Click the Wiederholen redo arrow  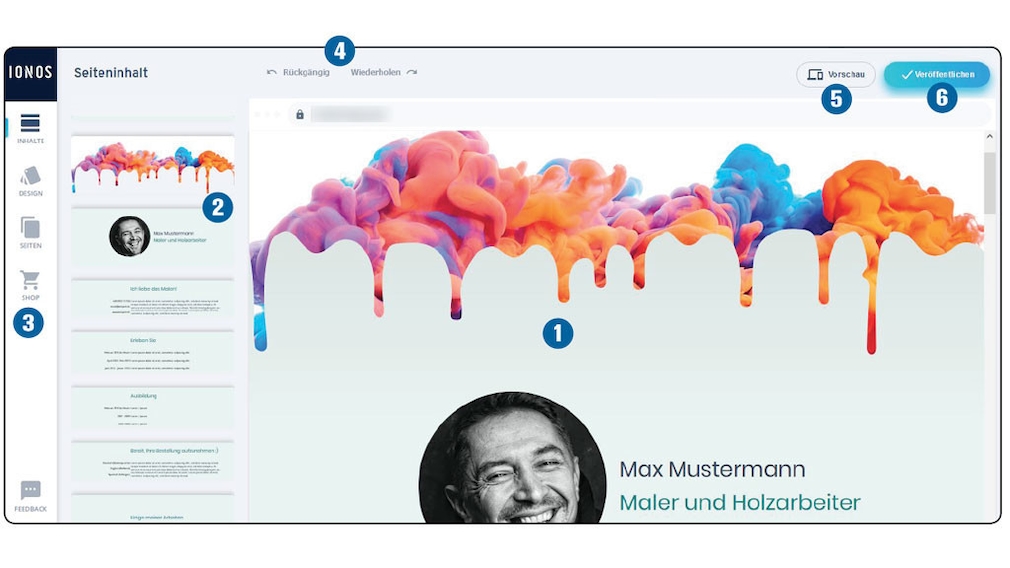click(412, 73)
